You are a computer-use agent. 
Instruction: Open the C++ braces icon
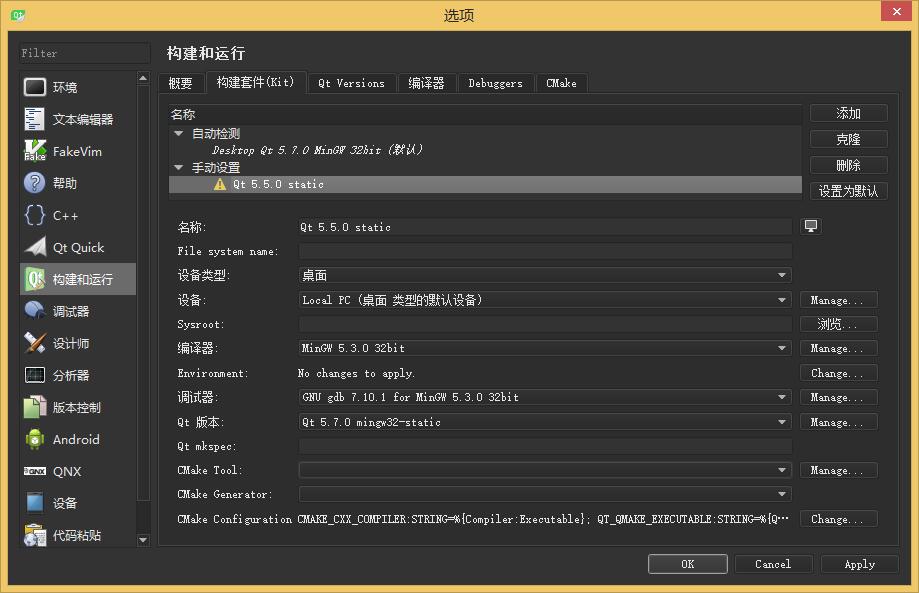pos(35,215)
